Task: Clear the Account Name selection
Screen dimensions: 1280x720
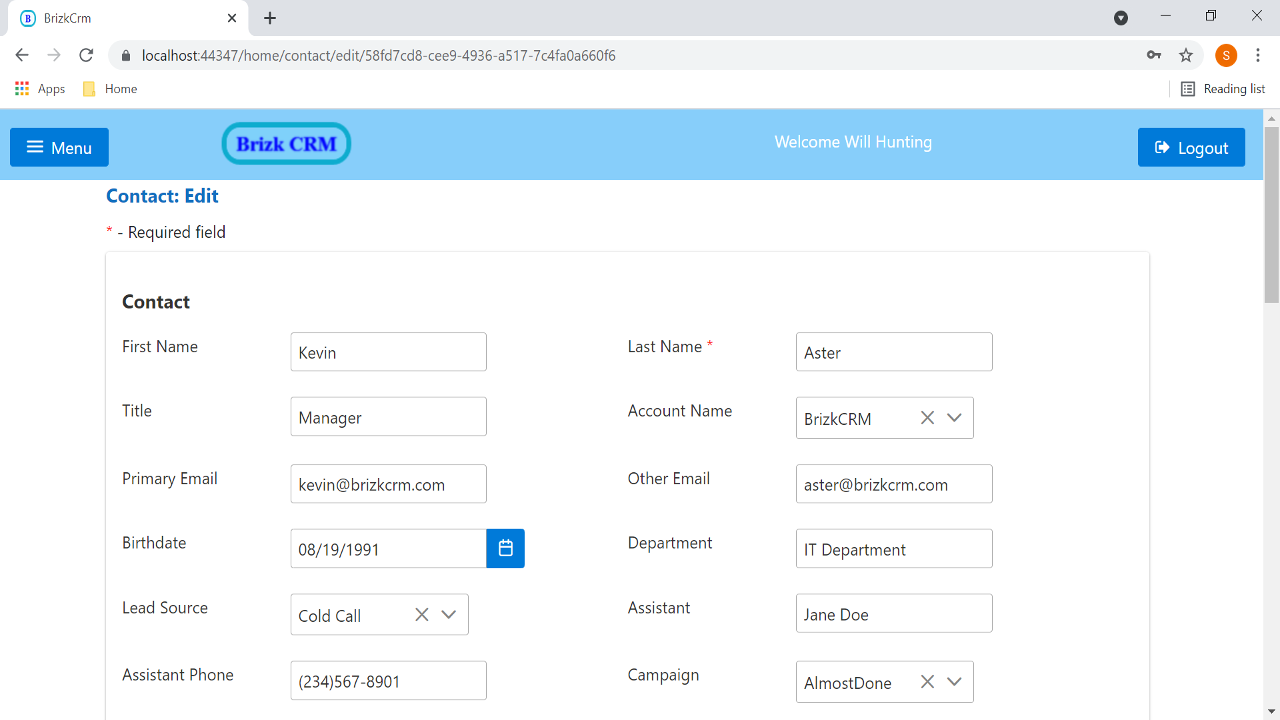Action: pyautogui.click(x=927, y=418)
